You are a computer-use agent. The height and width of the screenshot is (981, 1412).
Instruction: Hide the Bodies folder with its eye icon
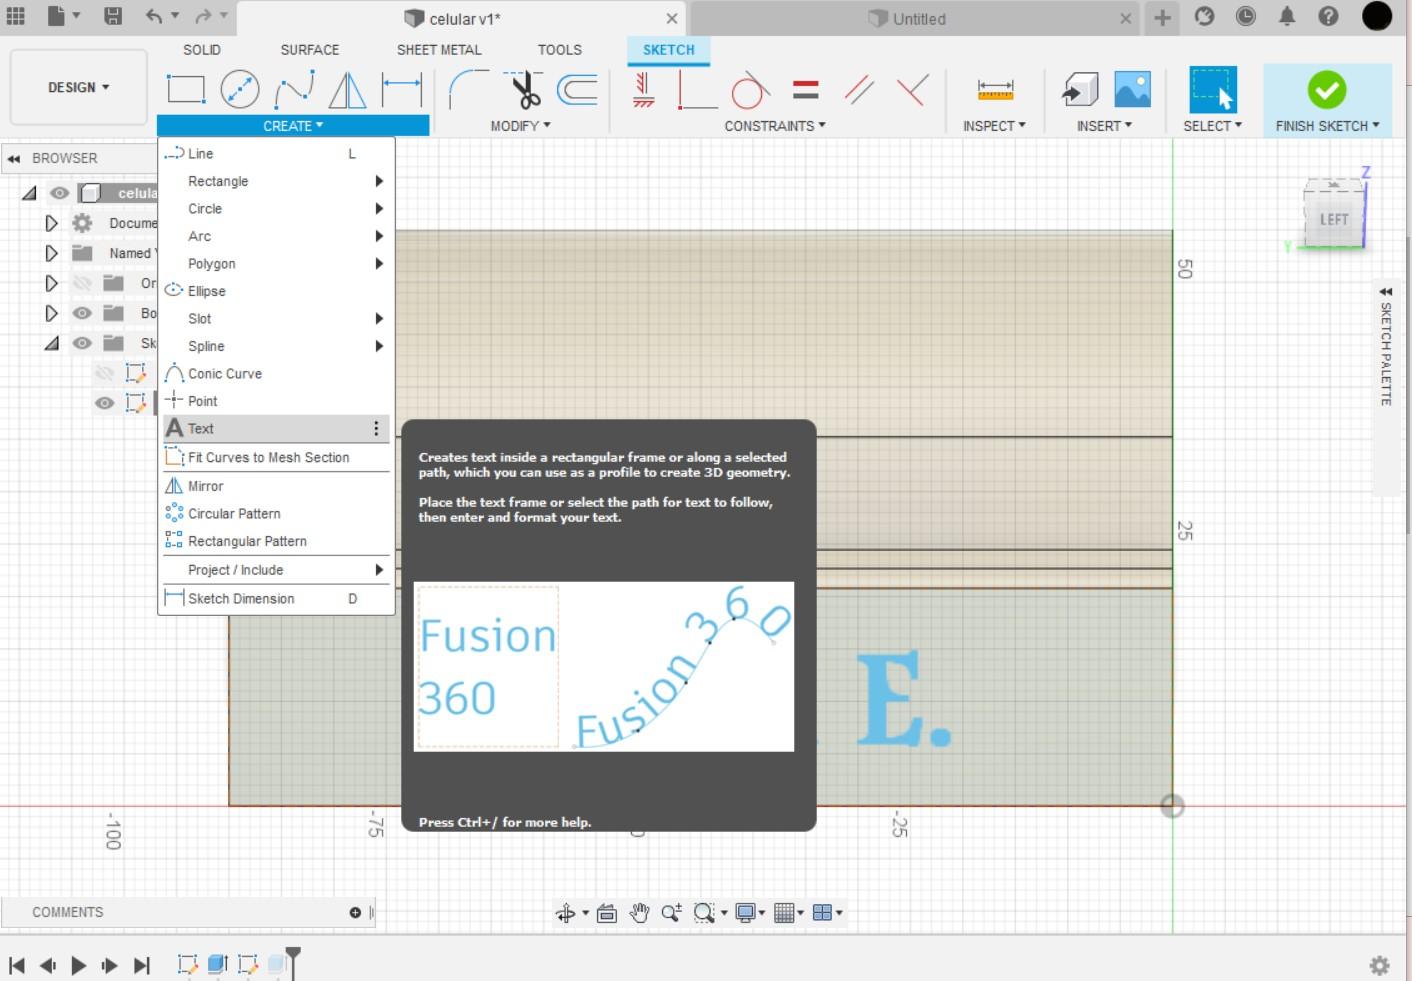tap(82, 313)
